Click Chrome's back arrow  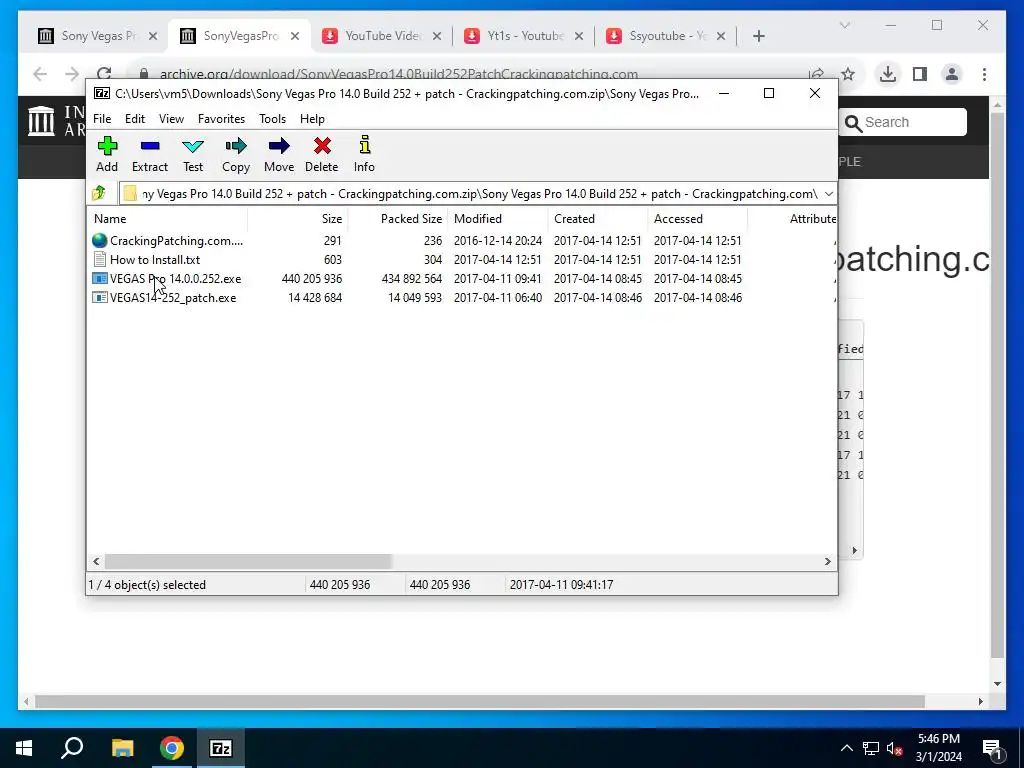(40, 74)
